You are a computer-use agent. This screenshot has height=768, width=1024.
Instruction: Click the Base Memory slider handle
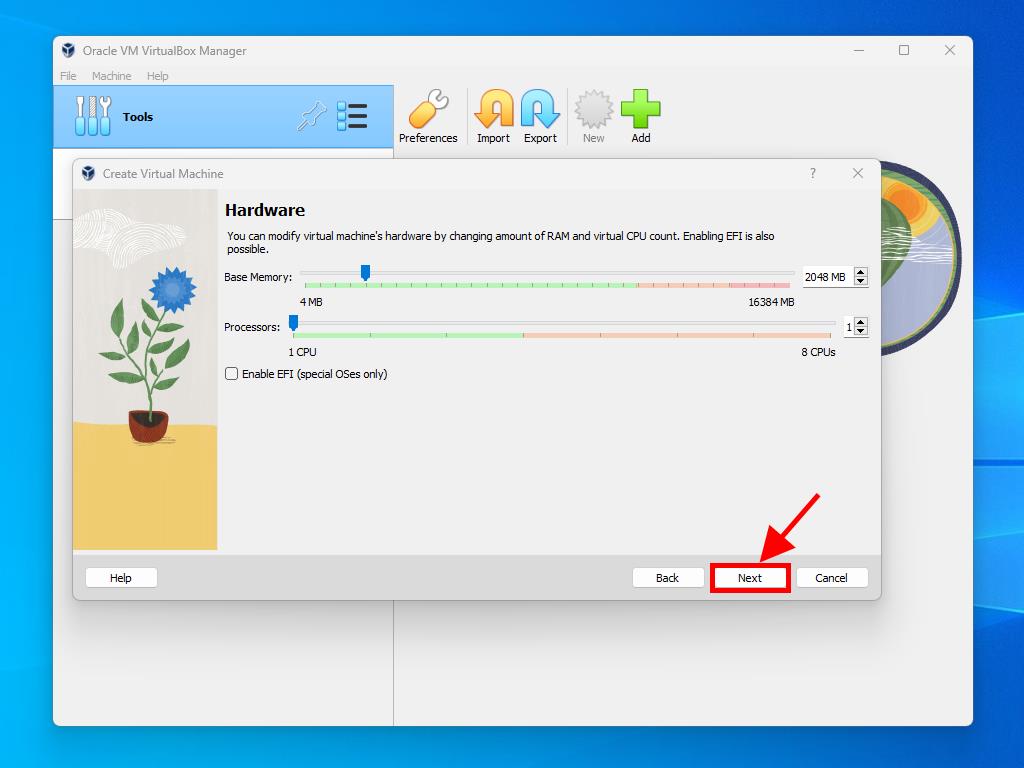[365, 272]
